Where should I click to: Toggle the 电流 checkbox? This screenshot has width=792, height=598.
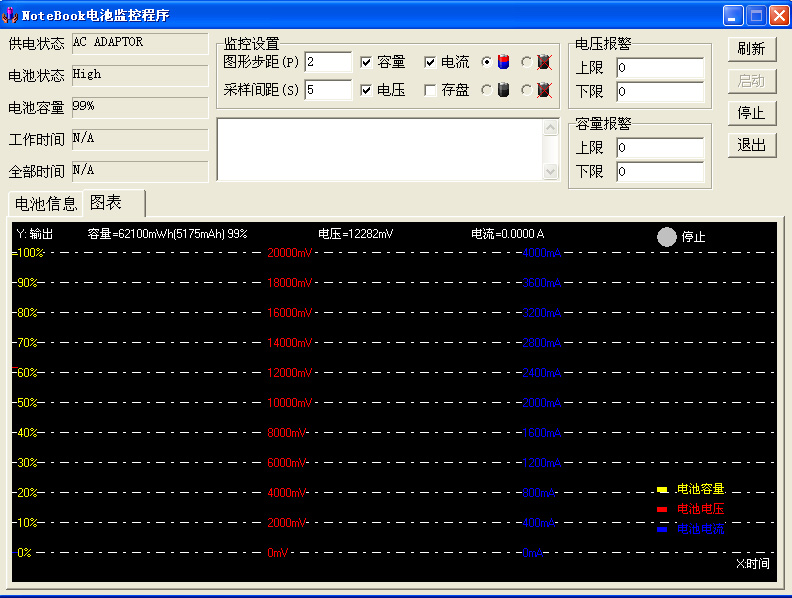[x=430, y=62]
